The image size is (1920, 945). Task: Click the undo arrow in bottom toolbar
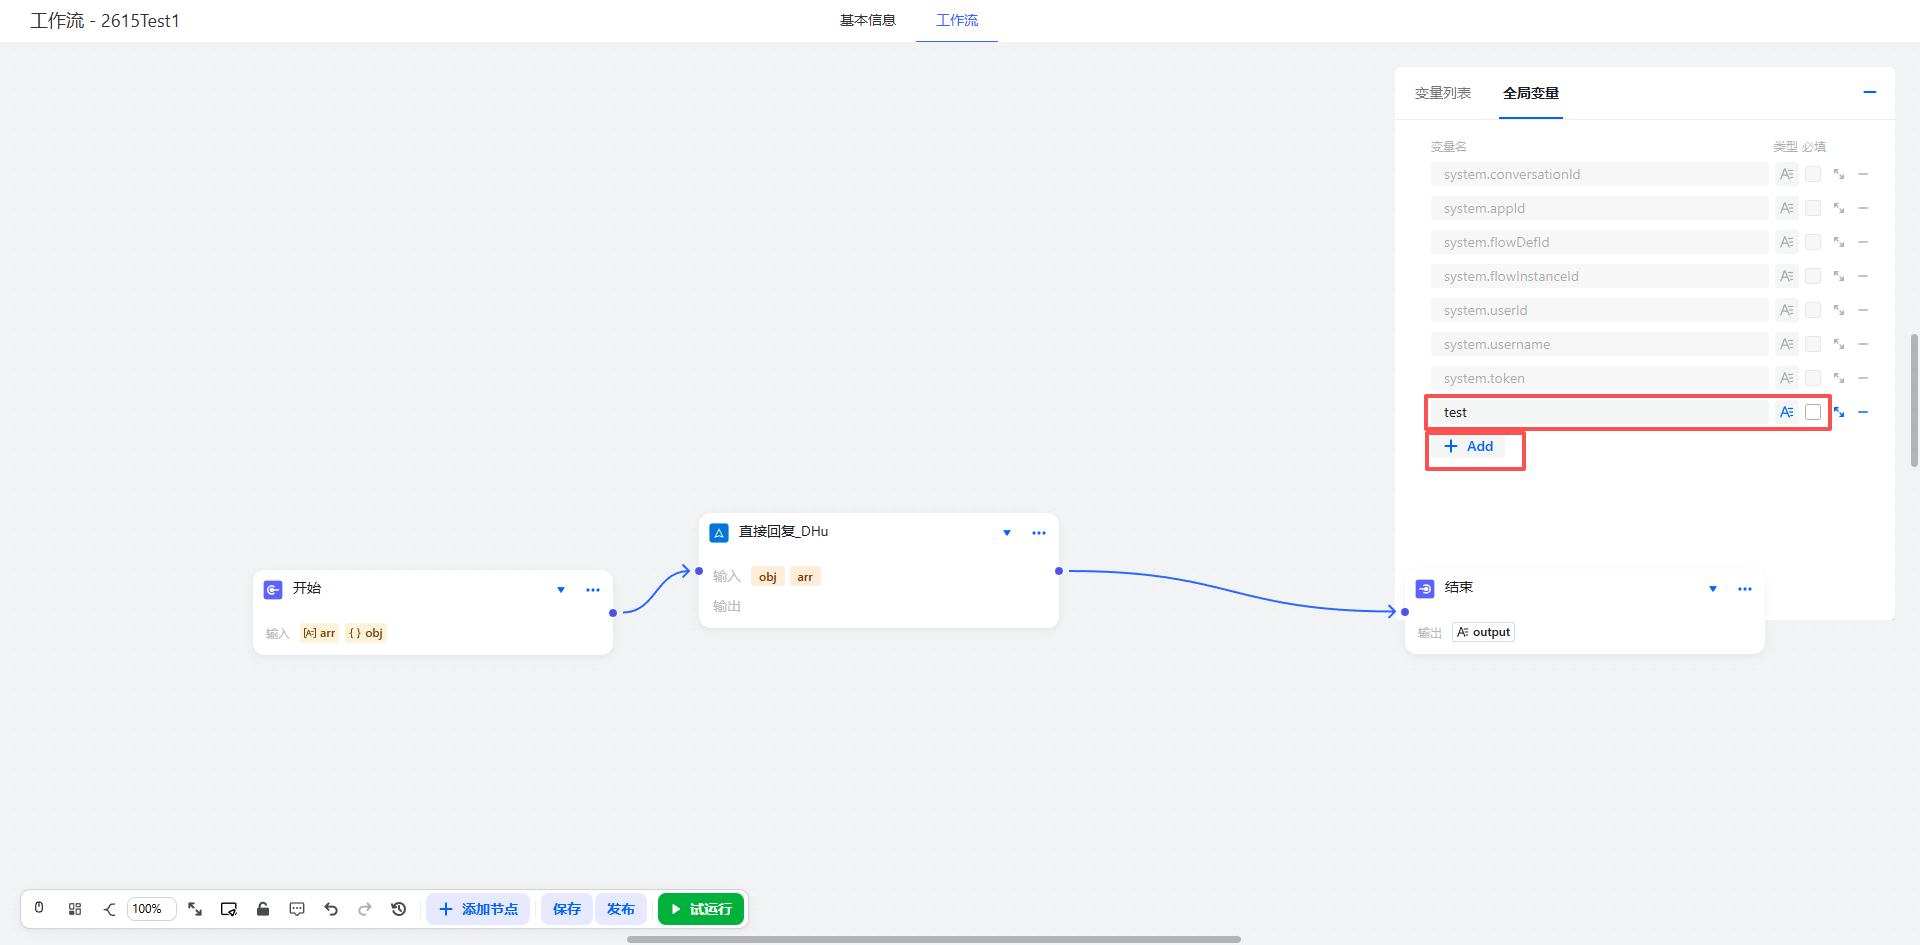(x=331, y=909)
